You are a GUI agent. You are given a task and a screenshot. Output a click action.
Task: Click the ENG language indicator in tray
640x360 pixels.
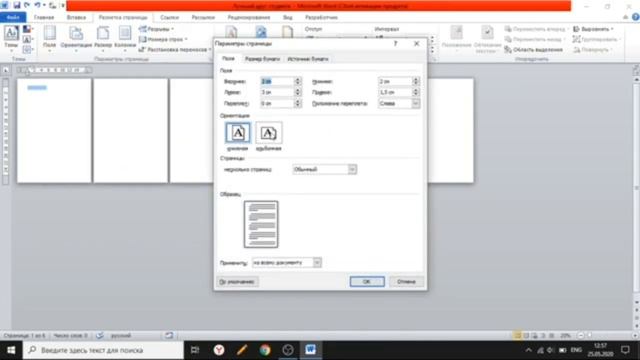[x=576, y=350]
